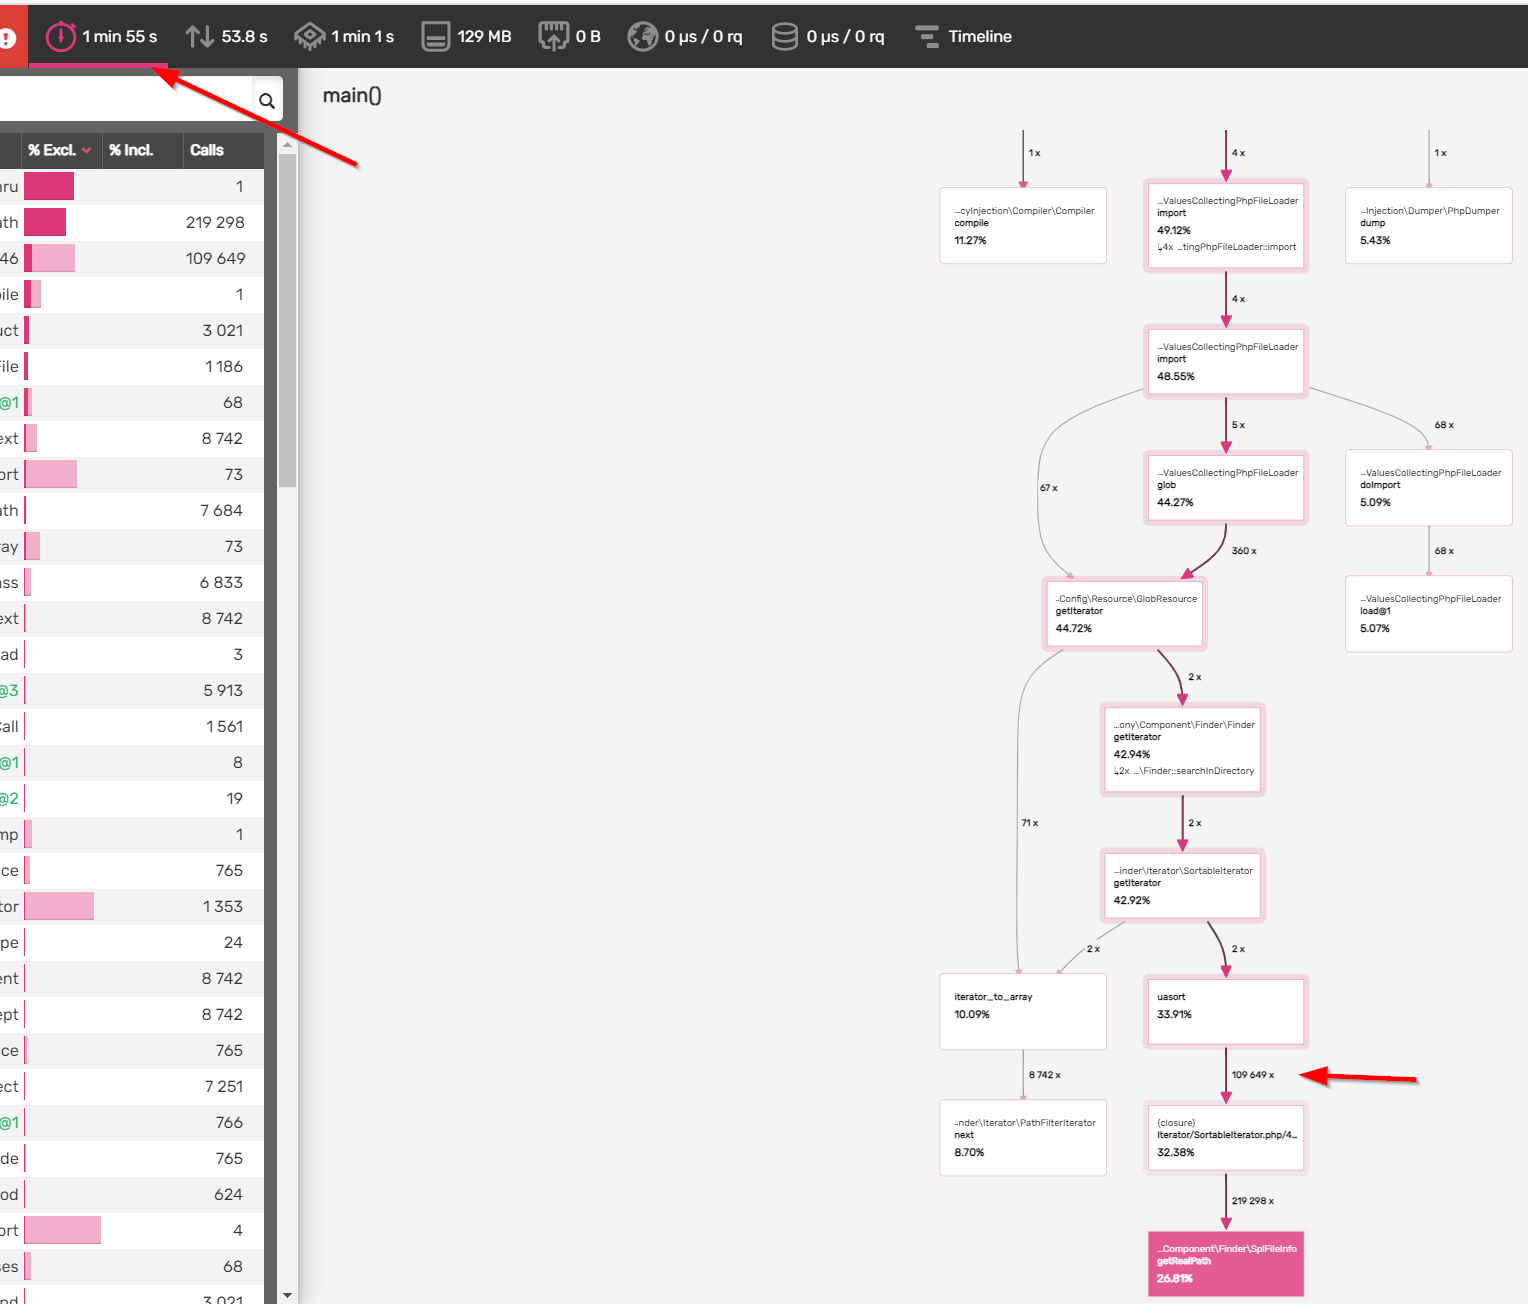Select the closure SortableIterator.php 32.38% node
Viewport: 1528px width, 1304px height.
(1226, 1138)
